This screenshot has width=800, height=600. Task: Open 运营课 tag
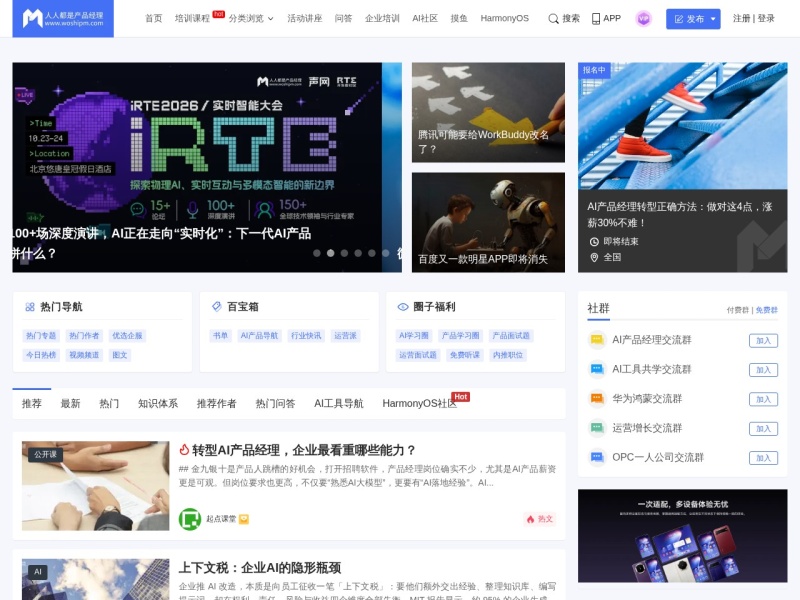pyautogui.click(x=345, y=336)
